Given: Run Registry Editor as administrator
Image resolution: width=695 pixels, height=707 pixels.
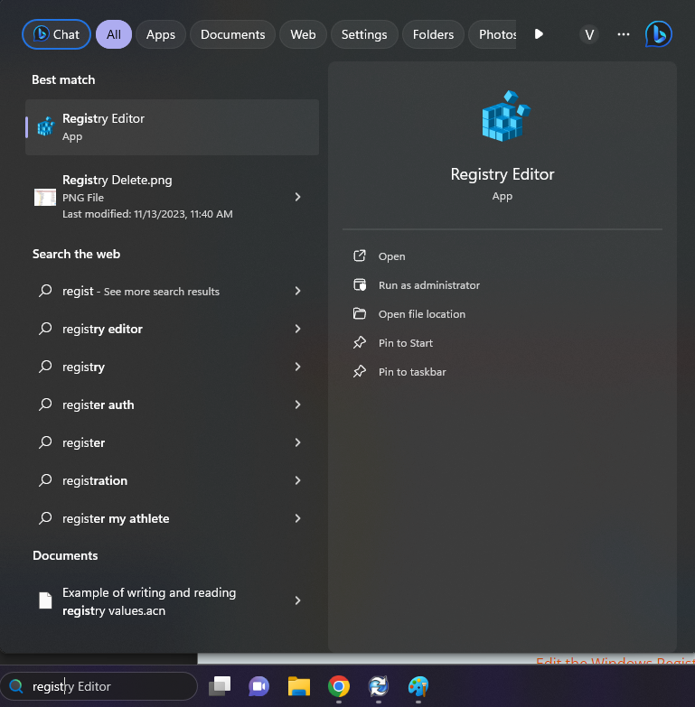Looking at the screenshot, I should 428,285.
